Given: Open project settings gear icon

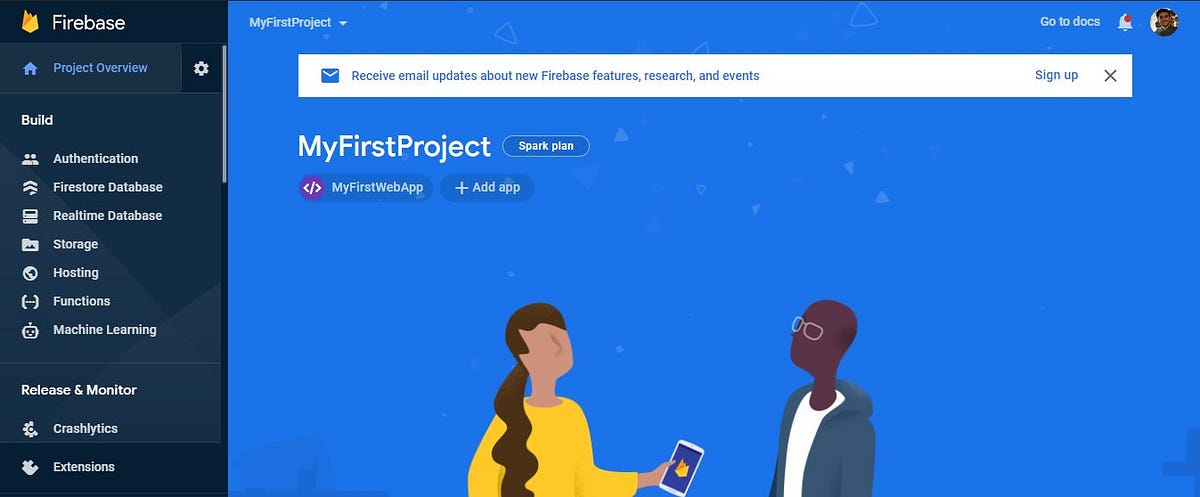Looking at the screenshot, I should coord(201,68).
